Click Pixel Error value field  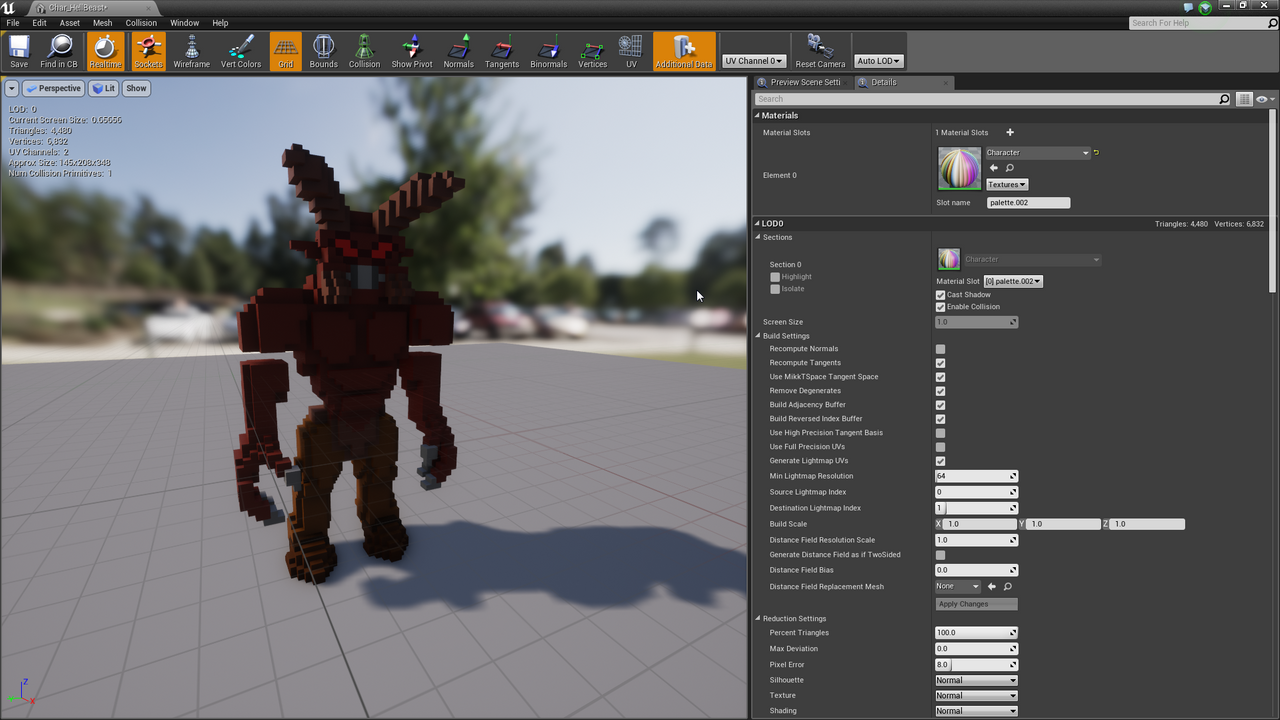click(976, 665)
